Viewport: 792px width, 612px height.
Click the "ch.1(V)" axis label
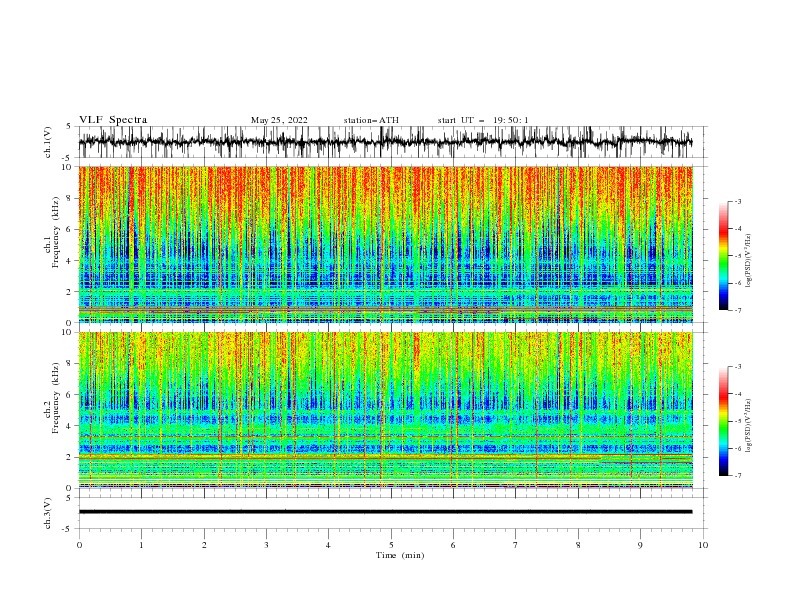(48, 142)
